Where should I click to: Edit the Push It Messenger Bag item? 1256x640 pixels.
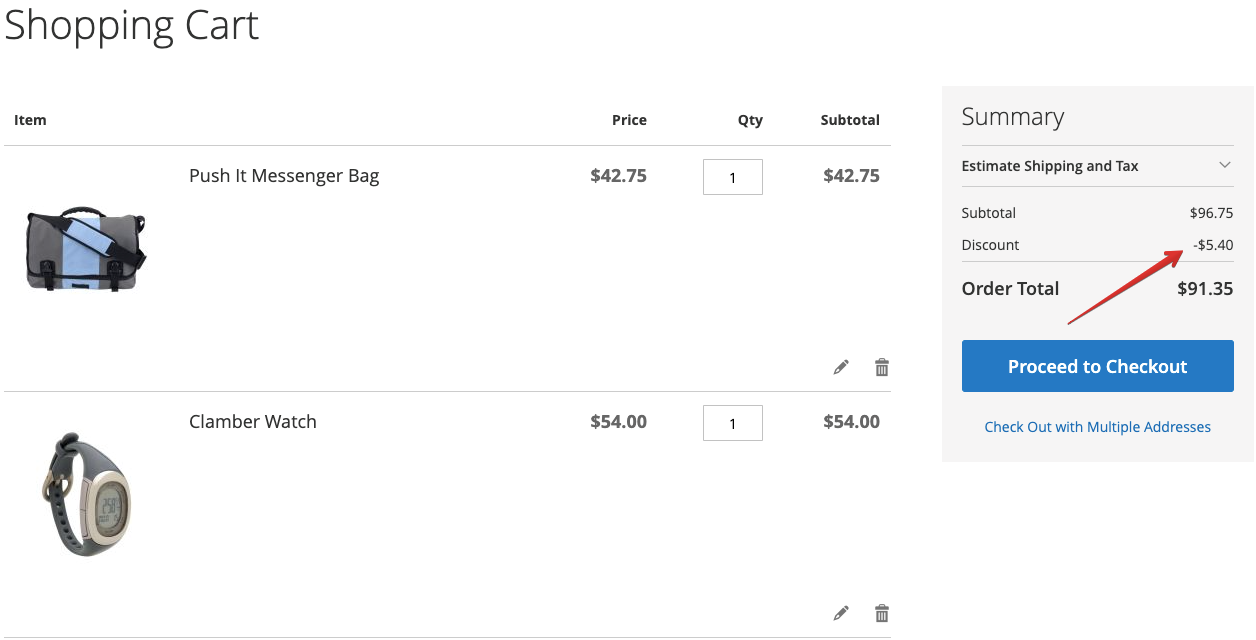[x=841, y=367]
